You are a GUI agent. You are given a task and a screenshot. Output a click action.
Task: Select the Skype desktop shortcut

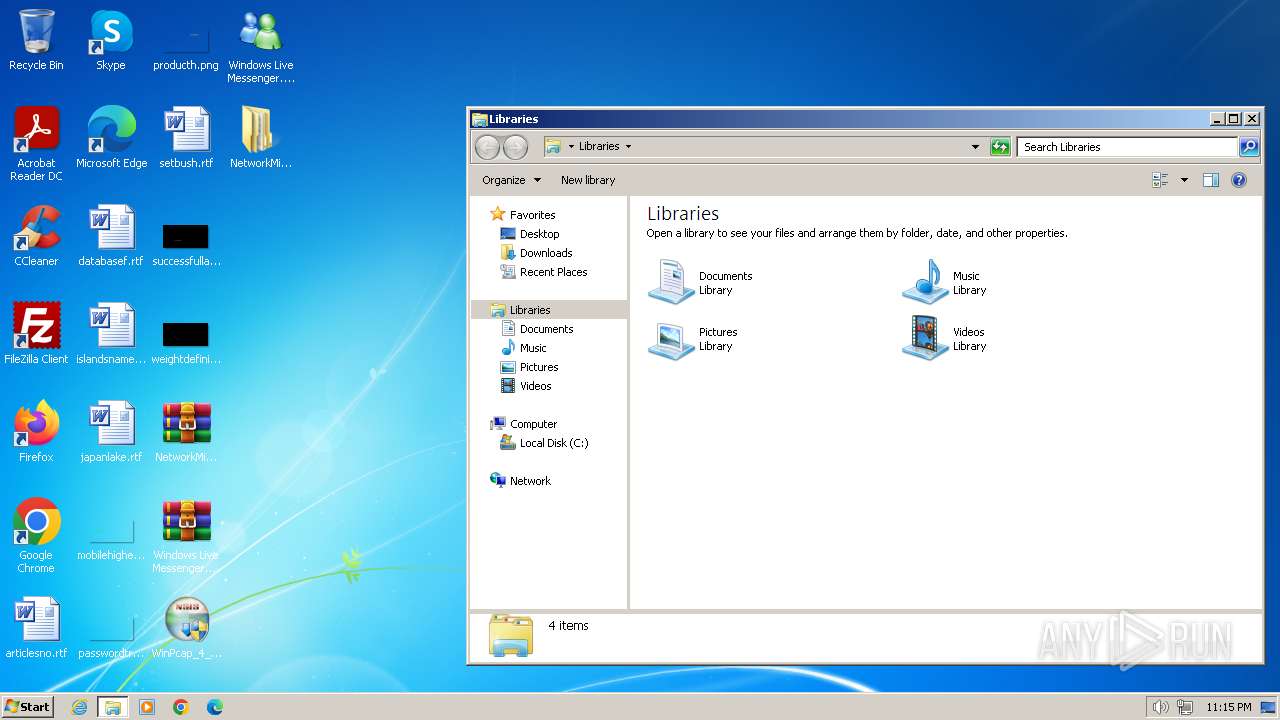(111, 41)
